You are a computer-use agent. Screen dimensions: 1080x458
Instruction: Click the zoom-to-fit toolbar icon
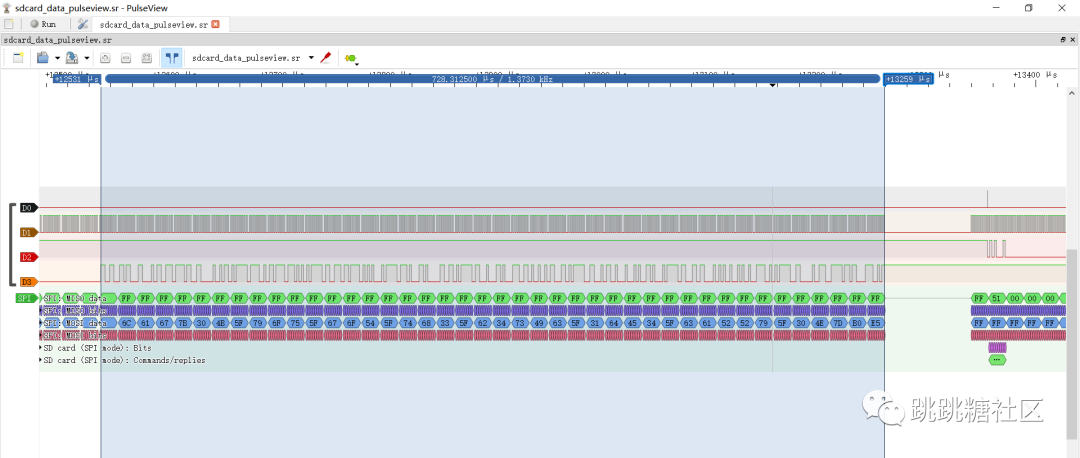point(147,58)
